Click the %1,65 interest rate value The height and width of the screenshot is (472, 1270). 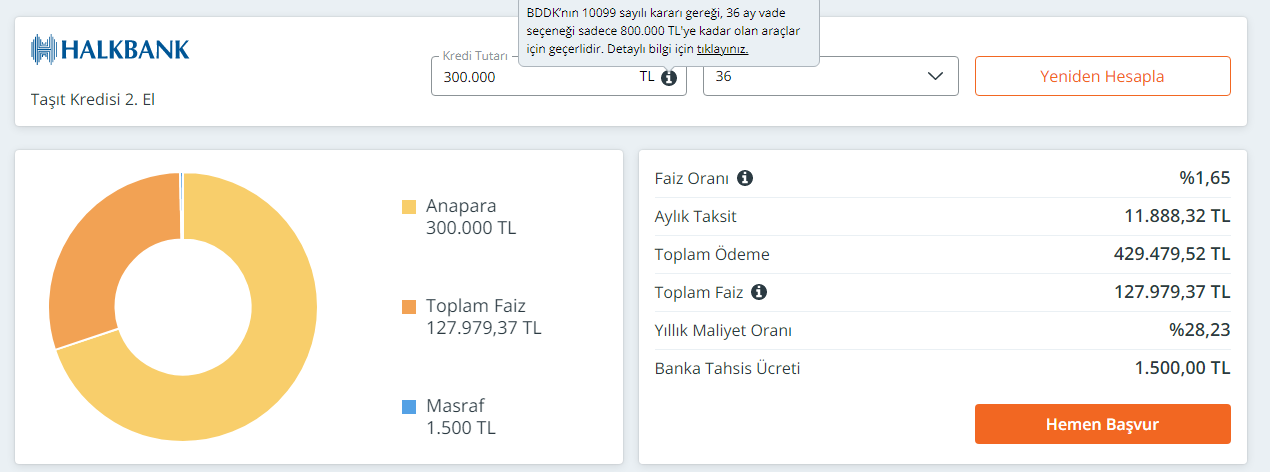click(1205, 178)
